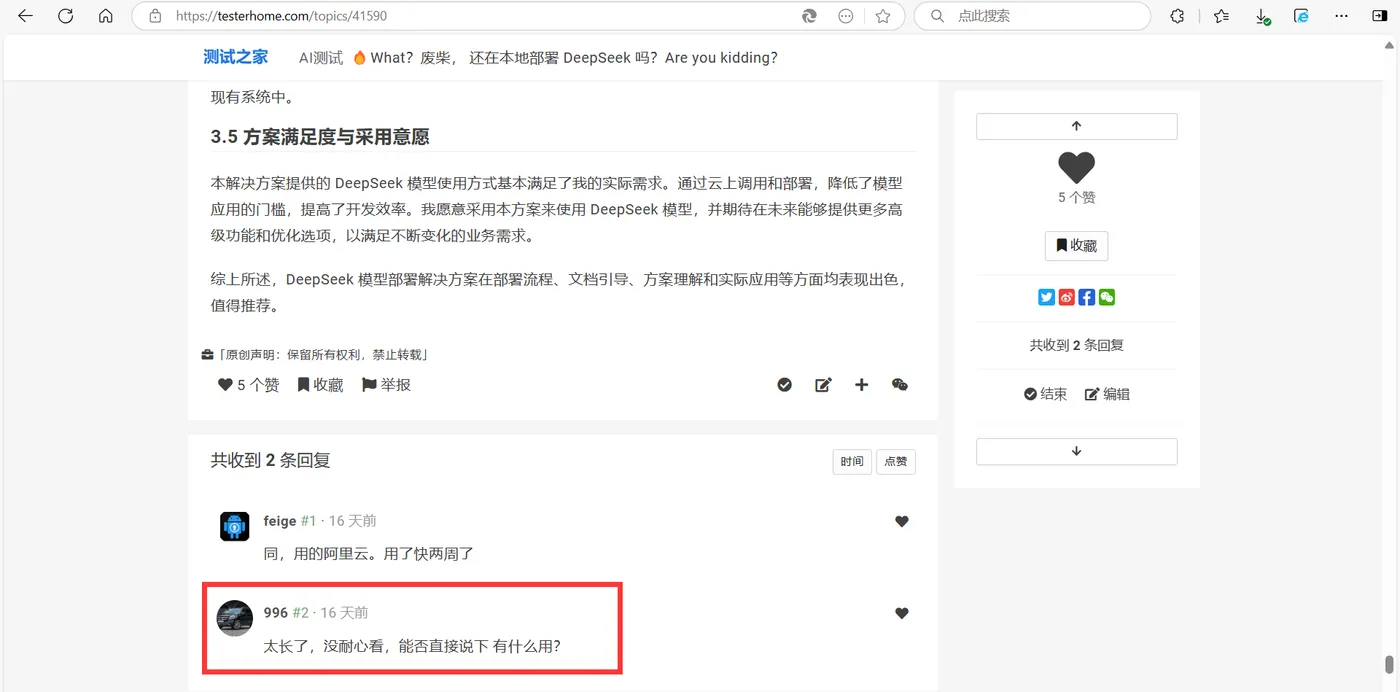Viewport: 1400px width, 692px height.
Task: Open the 996 username link
Action: [276, 613]
